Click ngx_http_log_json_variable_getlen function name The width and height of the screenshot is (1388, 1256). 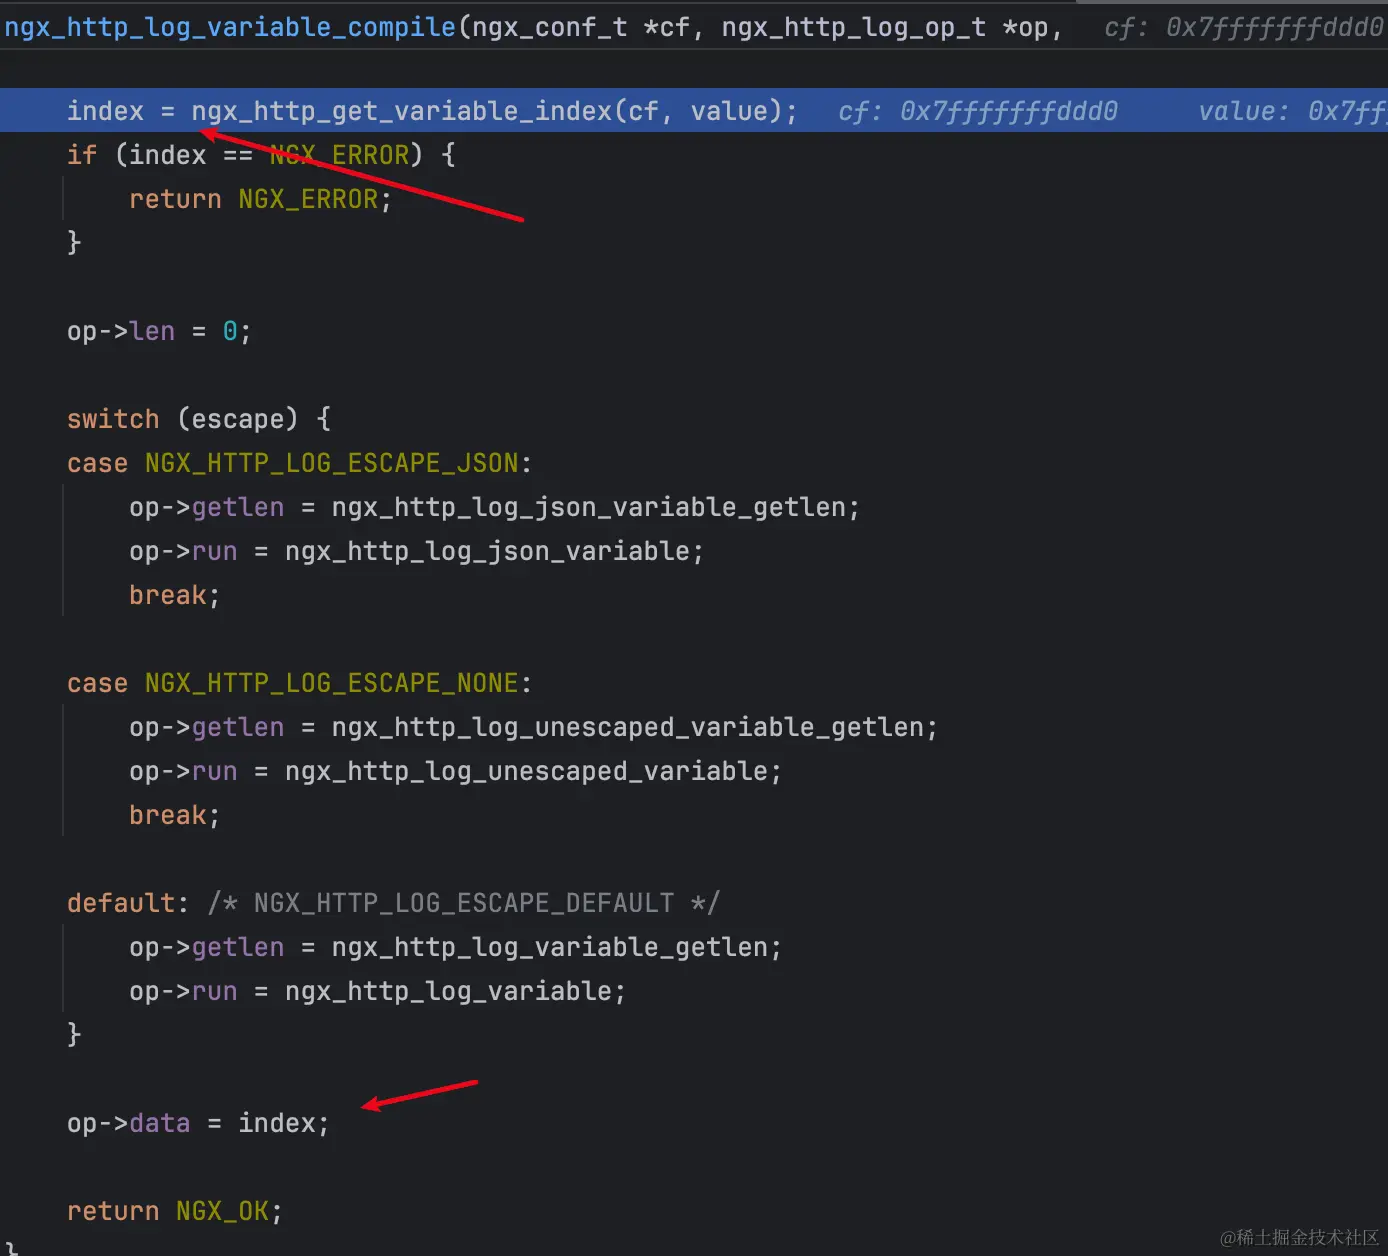[589, 507]
